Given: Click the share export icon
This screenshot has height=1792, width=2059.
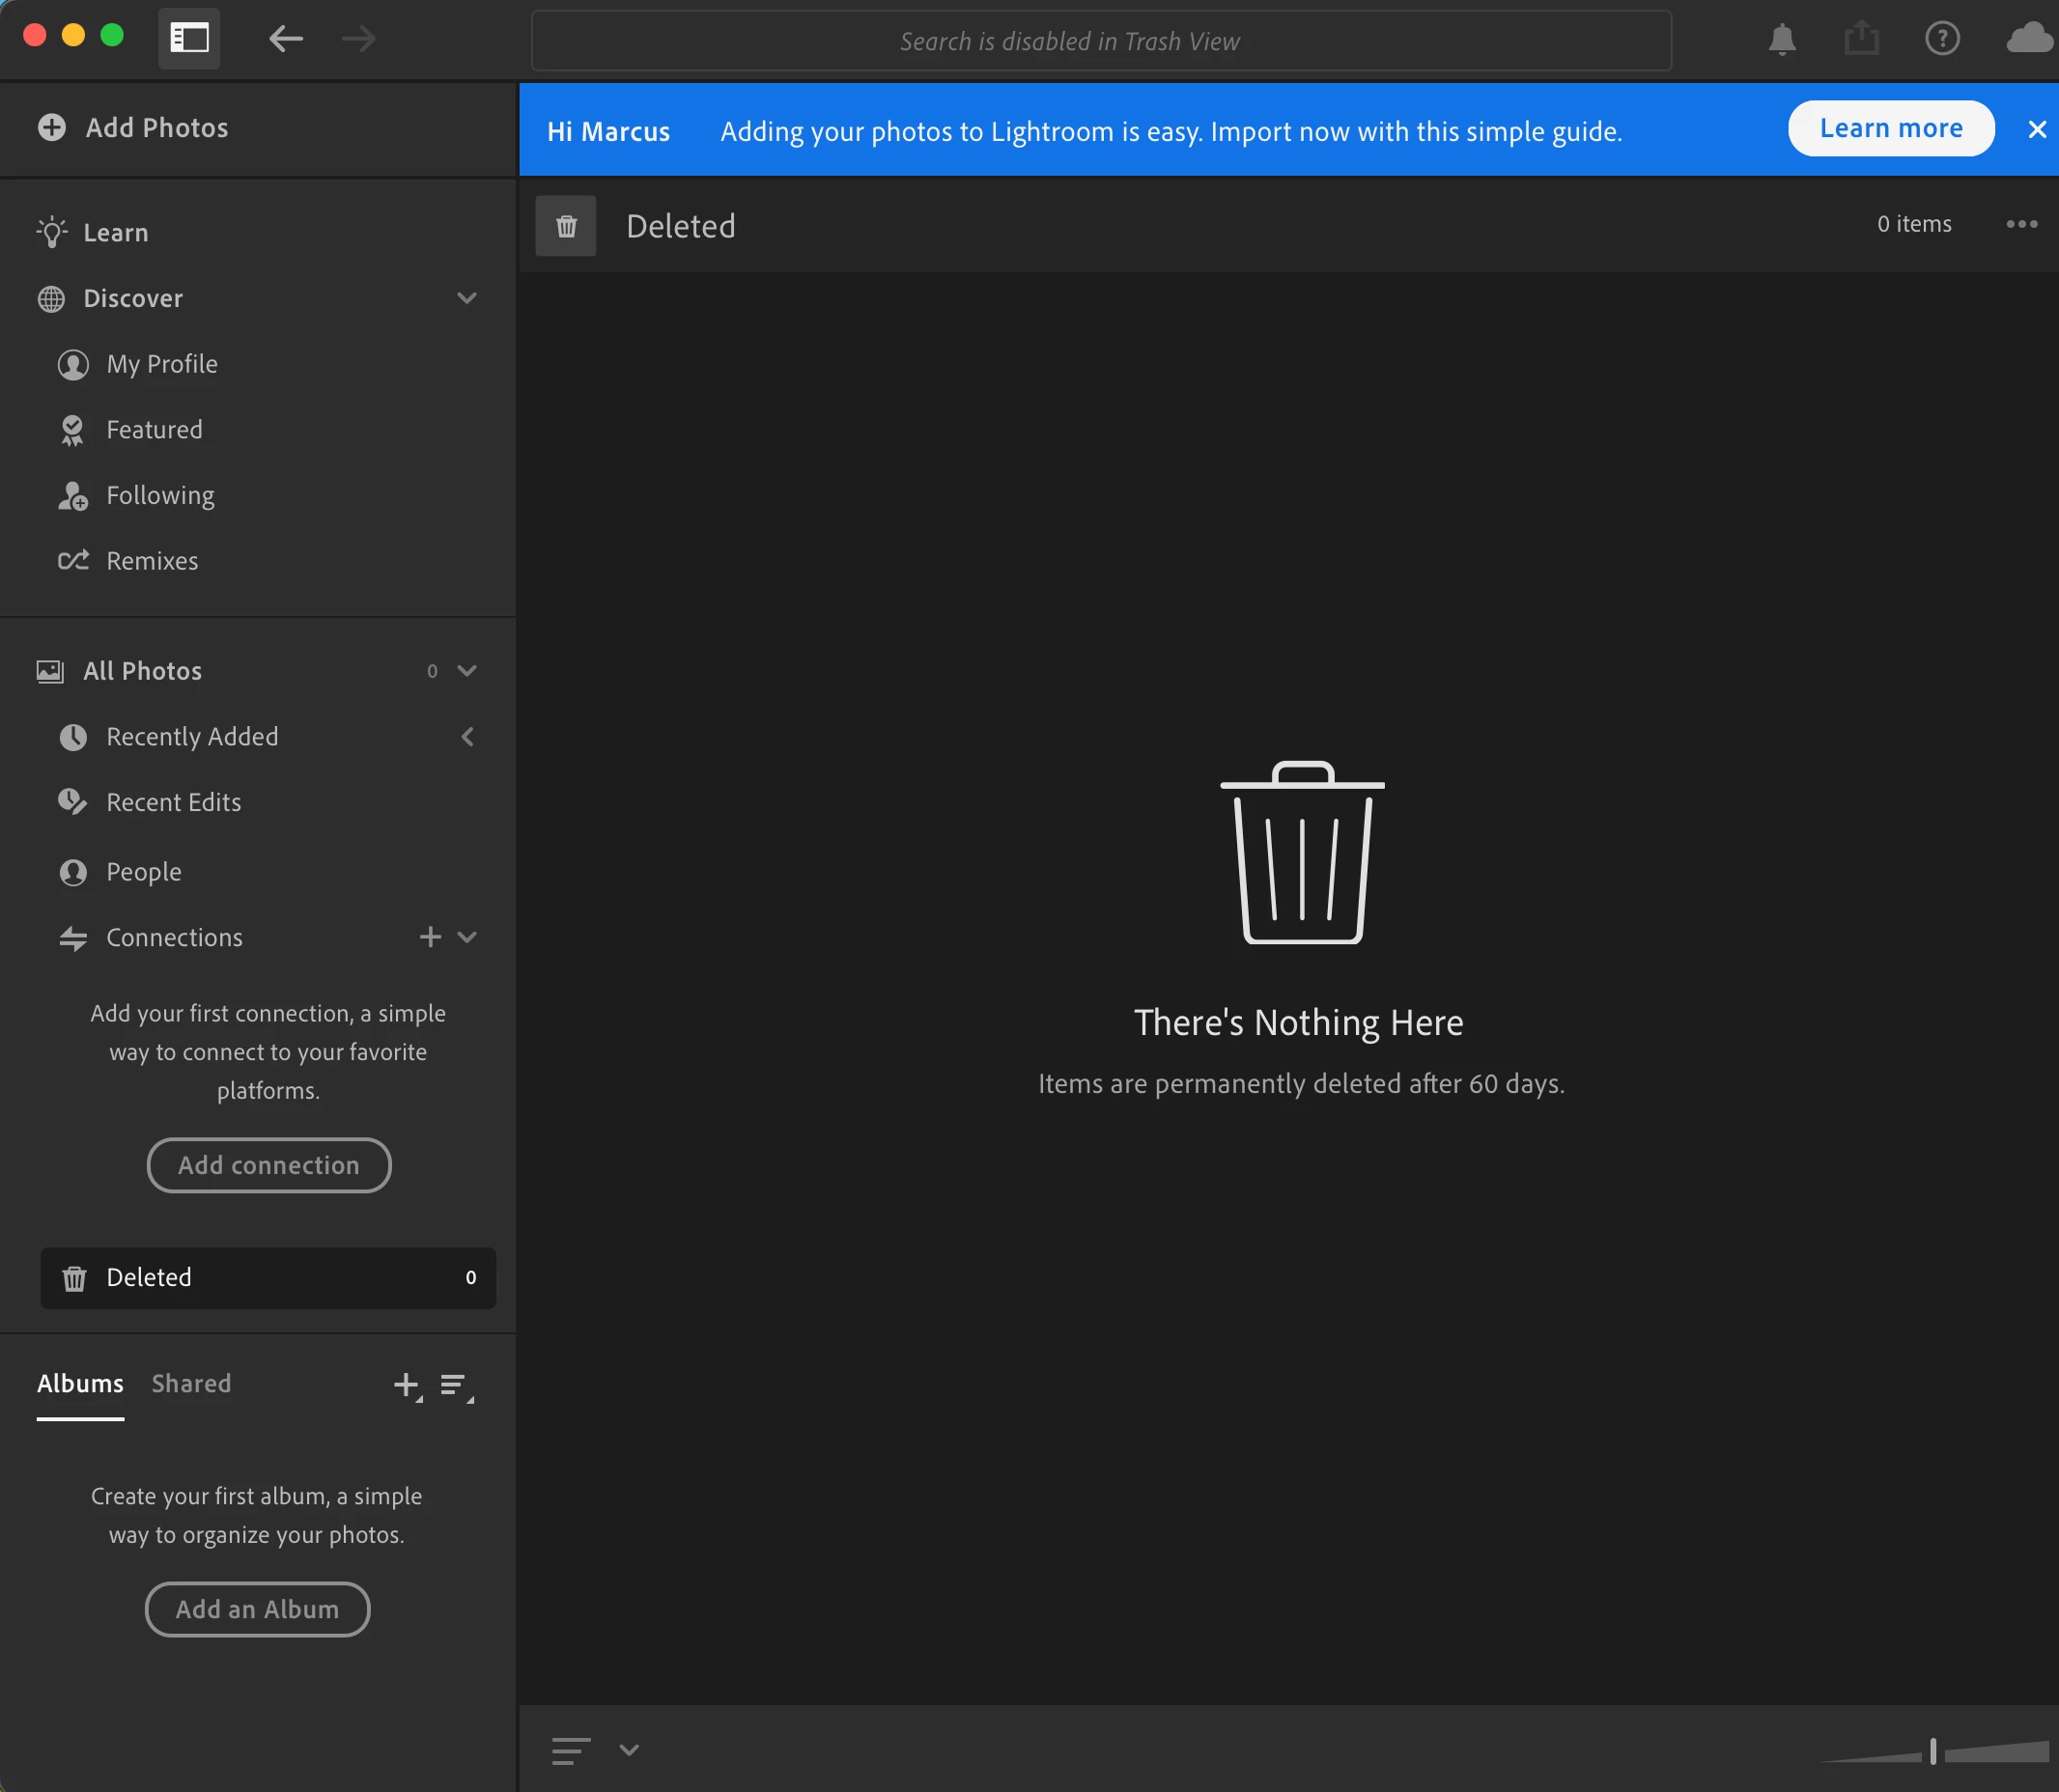Looking at the screenshot, I should (1860, 40).
